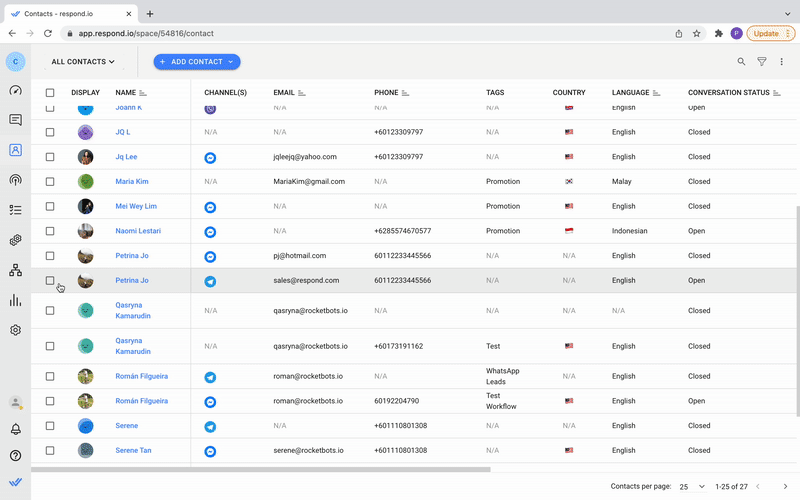Check the box for Jq Lee
The height and width of the screenshot is (500, 800).
pos(50,157)
